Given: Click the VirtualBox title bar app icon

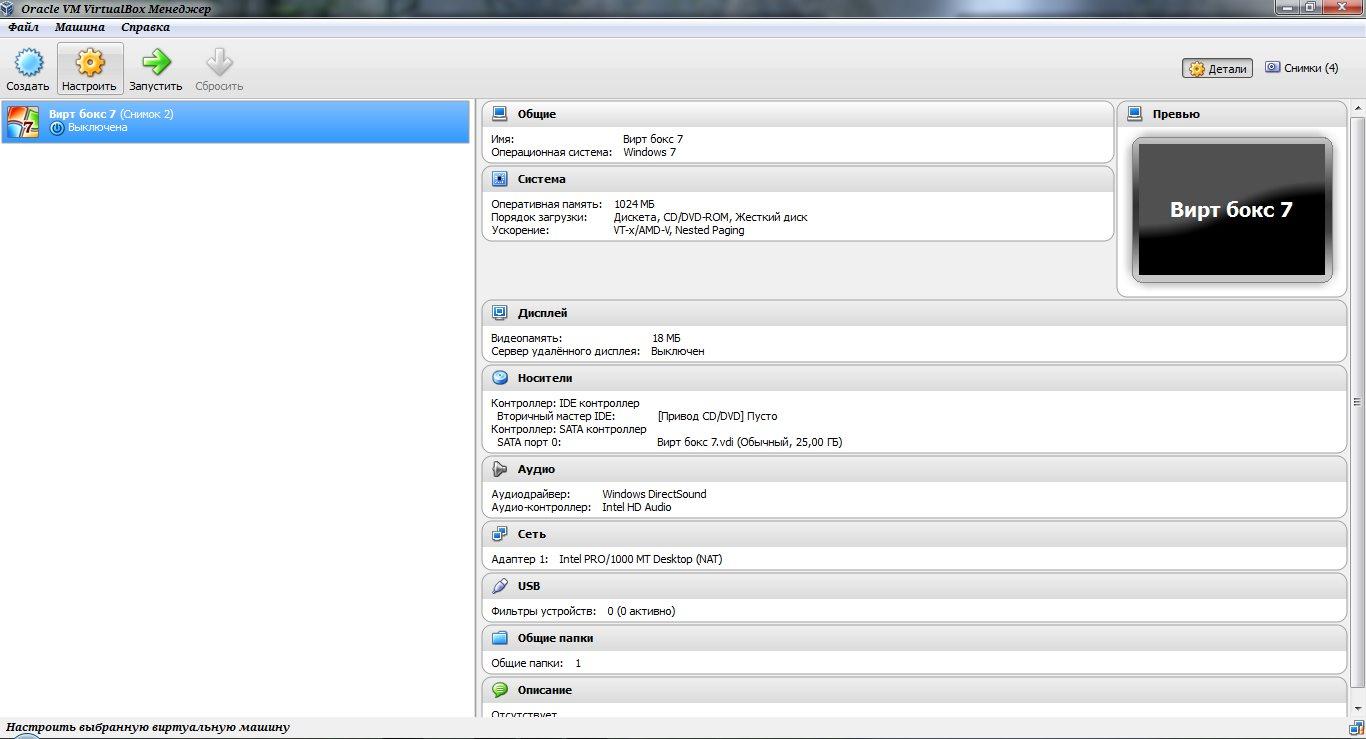Looking at the screenshot, I should coord(8,8).
